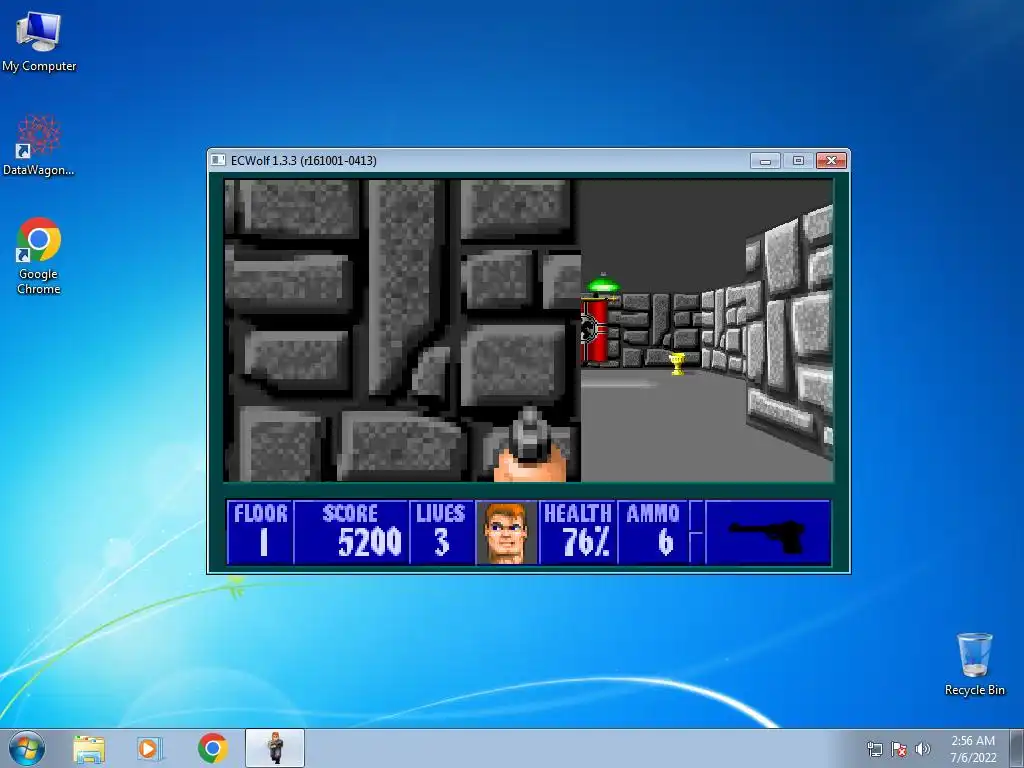
Task: Click the ECWolf 1.3.3 title bar text
Action: (x=304, y=161)
